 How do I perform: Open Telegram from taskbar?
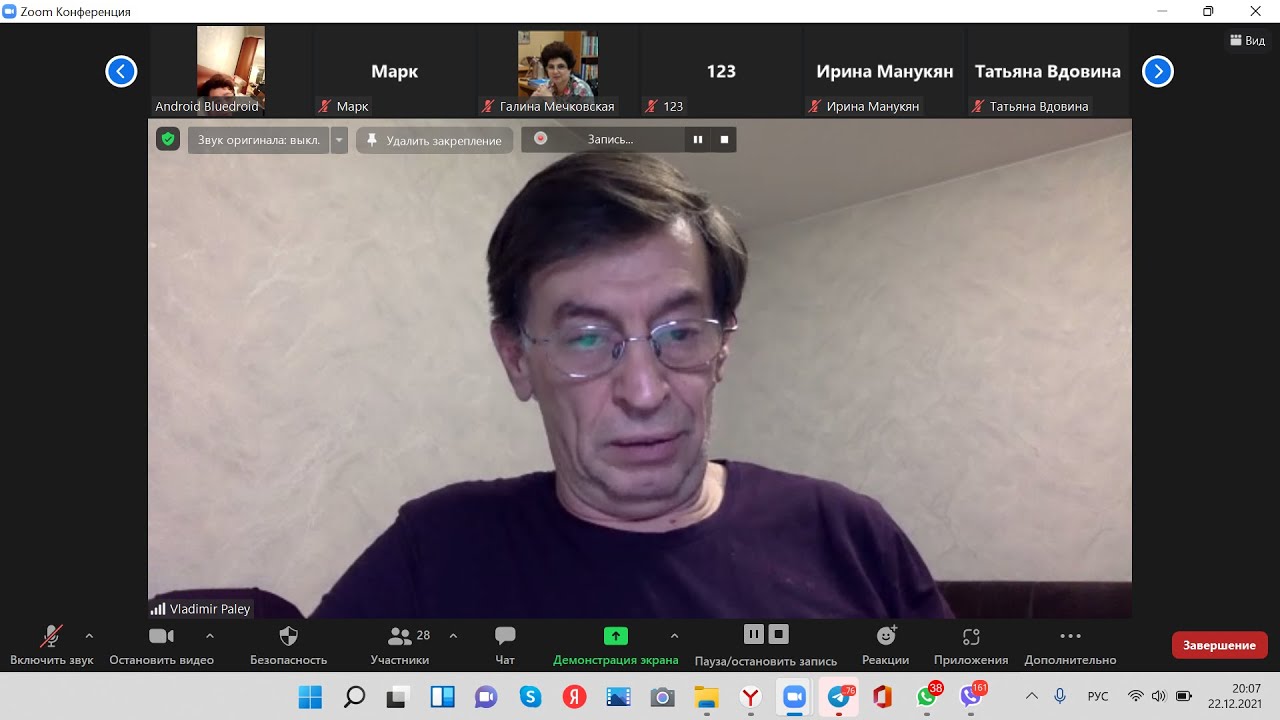coord(838,697)
